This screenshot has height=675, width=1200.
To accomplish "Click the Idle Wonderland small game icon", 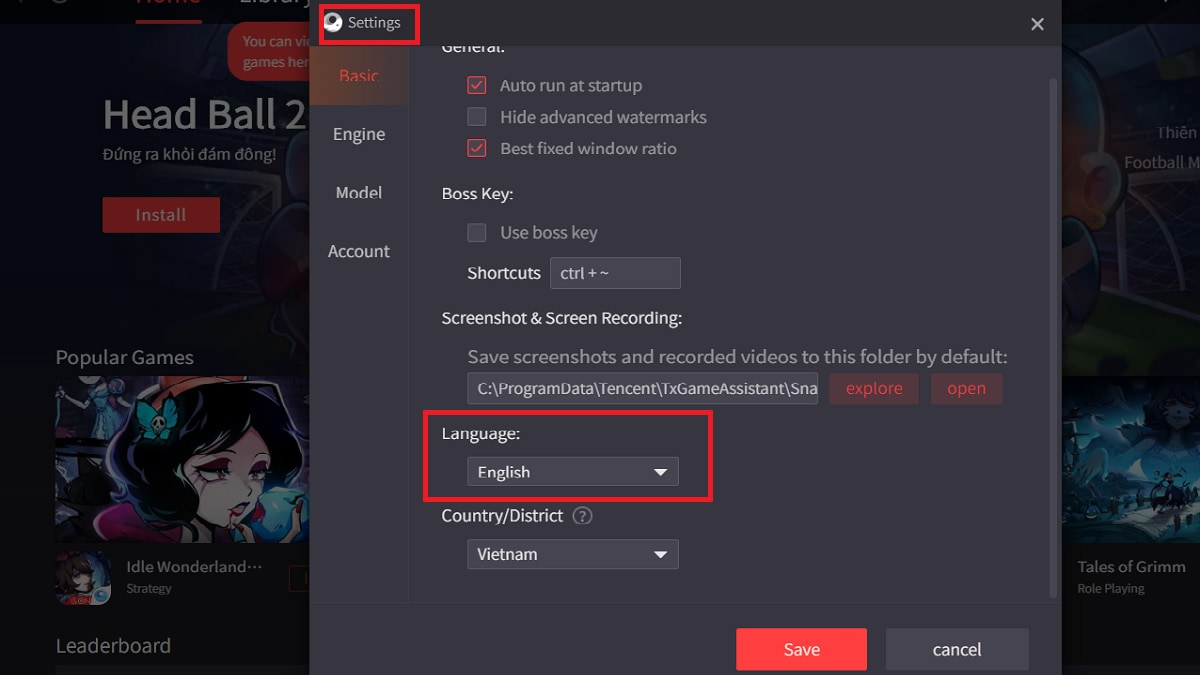I will coord(83,578).
